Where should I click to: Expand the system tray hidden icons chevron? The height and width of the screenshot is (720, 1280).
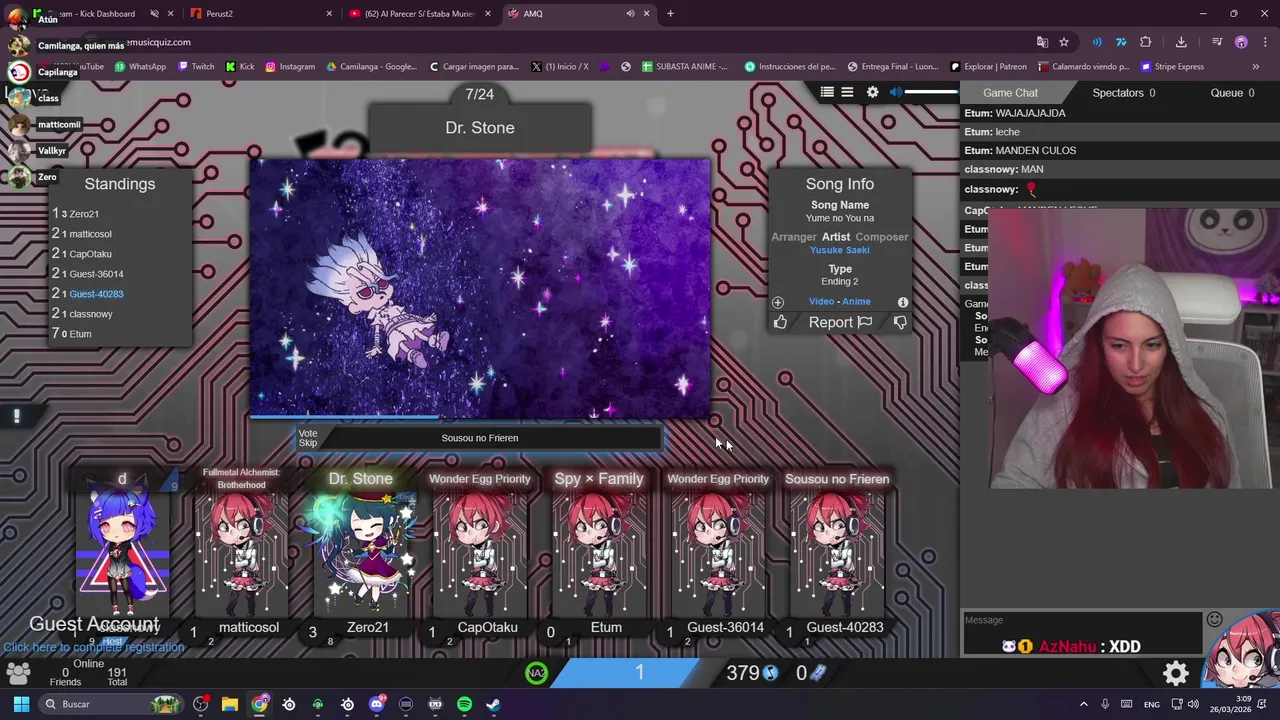[1083, 704]
